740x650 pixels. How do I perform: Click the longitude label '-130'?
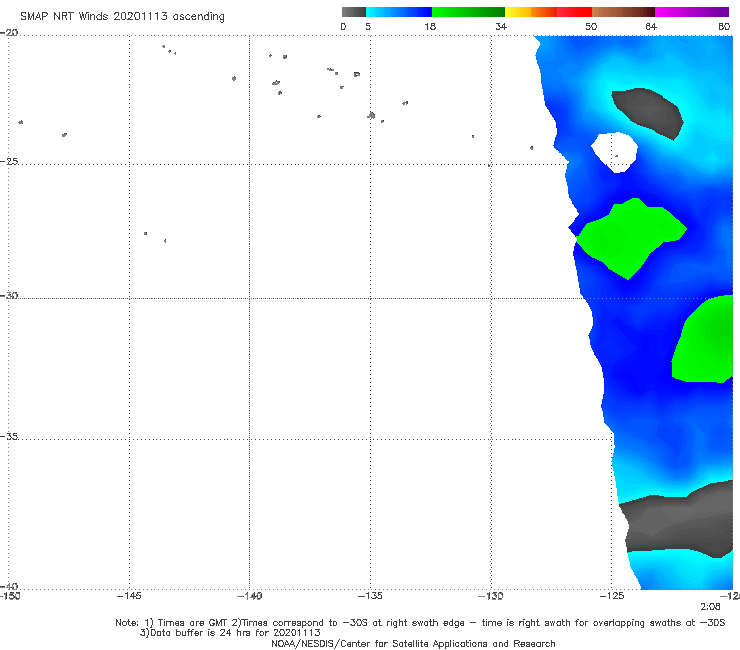(491, 596)
